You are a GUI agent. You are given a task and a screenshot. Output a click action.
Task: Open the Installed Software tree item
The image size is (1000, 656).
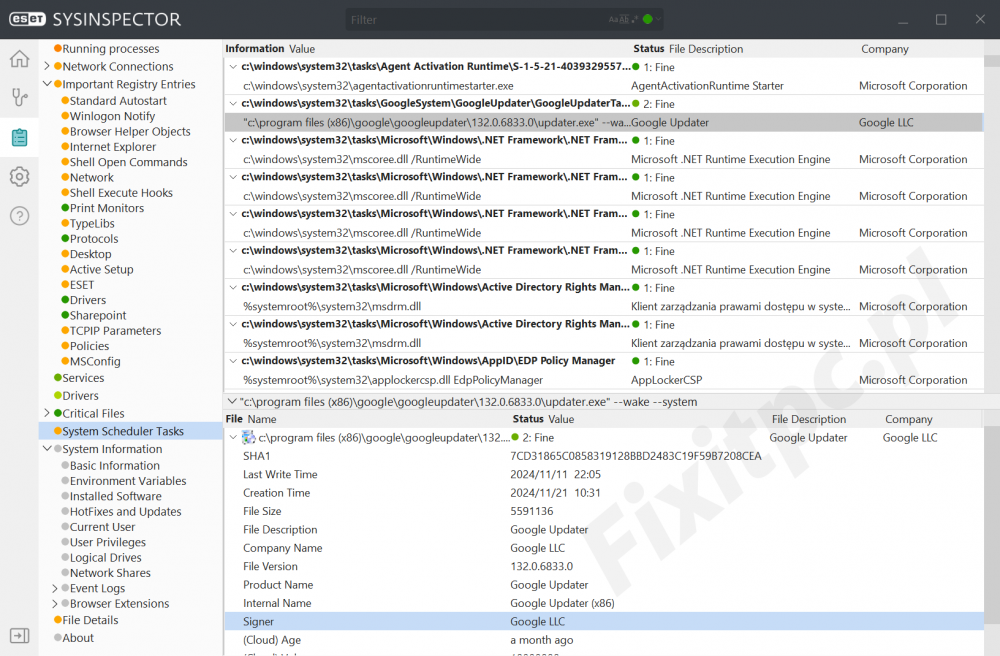coord(115,496)
